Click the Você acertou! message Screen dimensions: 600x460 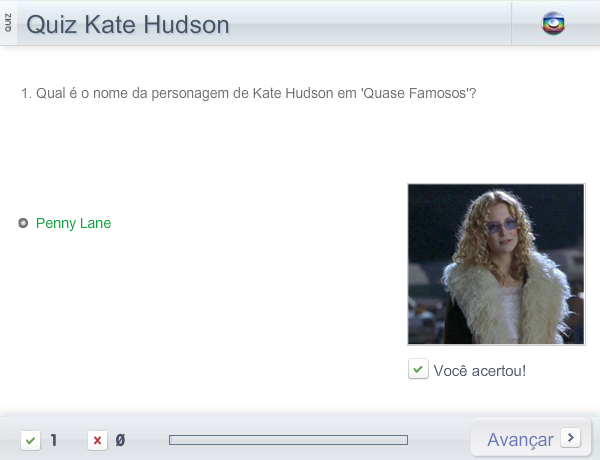pos(480,370)
